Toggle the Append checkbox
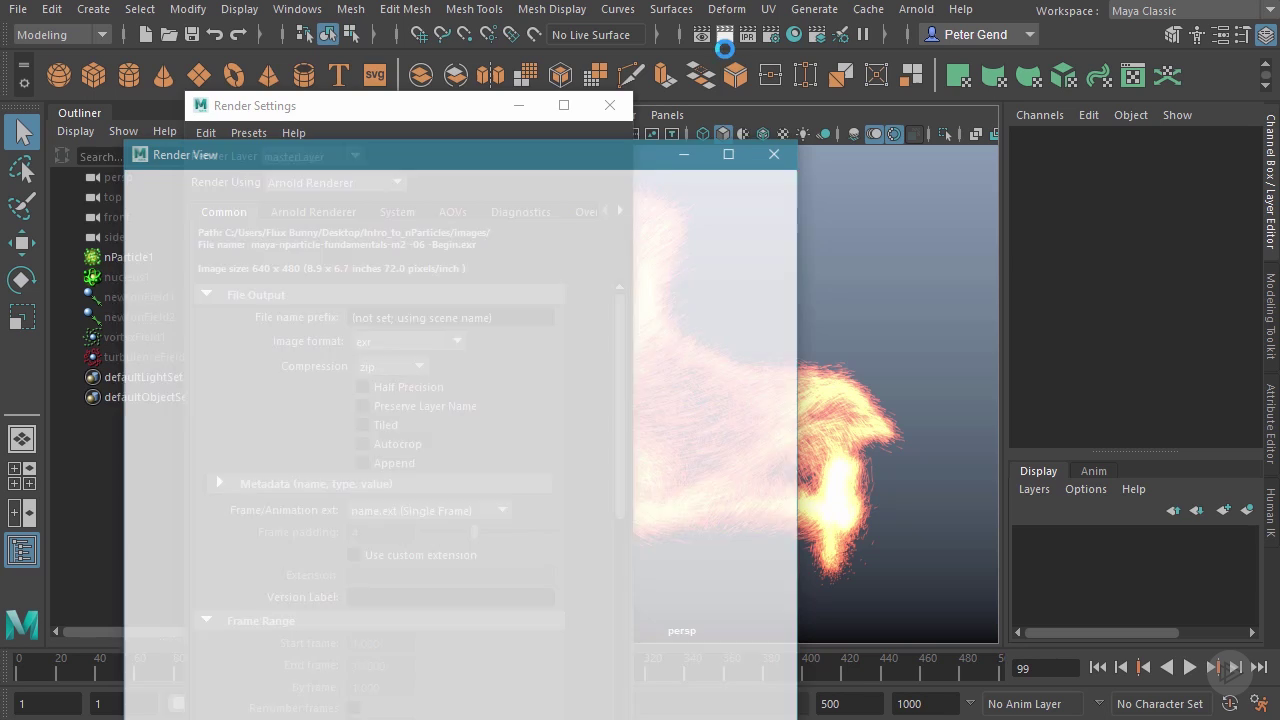 (363, 463)
